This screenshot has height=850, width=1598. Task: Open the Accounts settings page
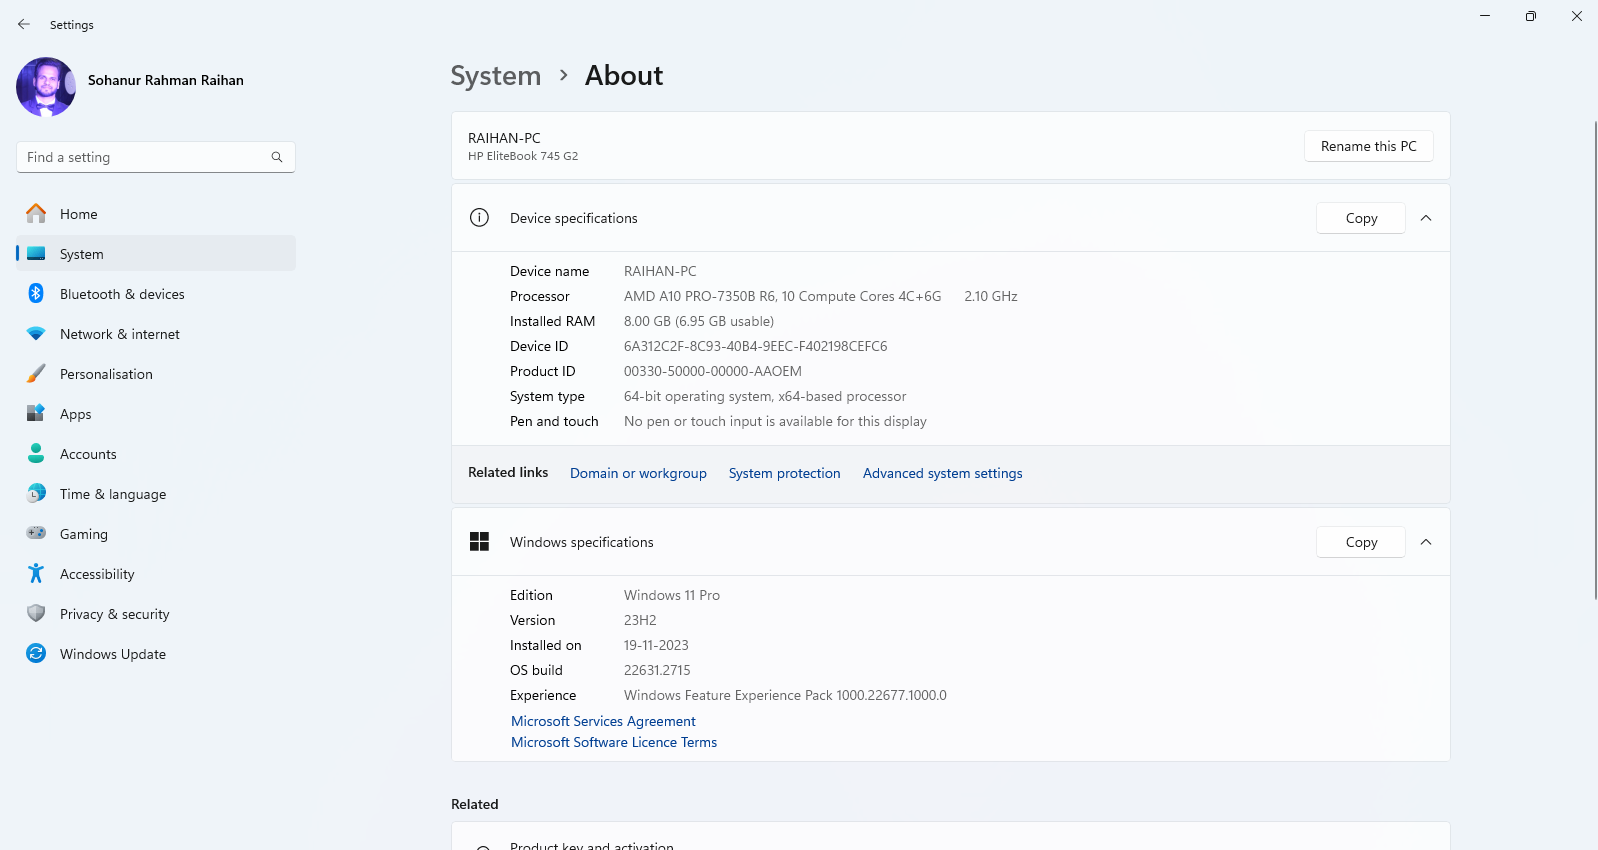(88, 454)
